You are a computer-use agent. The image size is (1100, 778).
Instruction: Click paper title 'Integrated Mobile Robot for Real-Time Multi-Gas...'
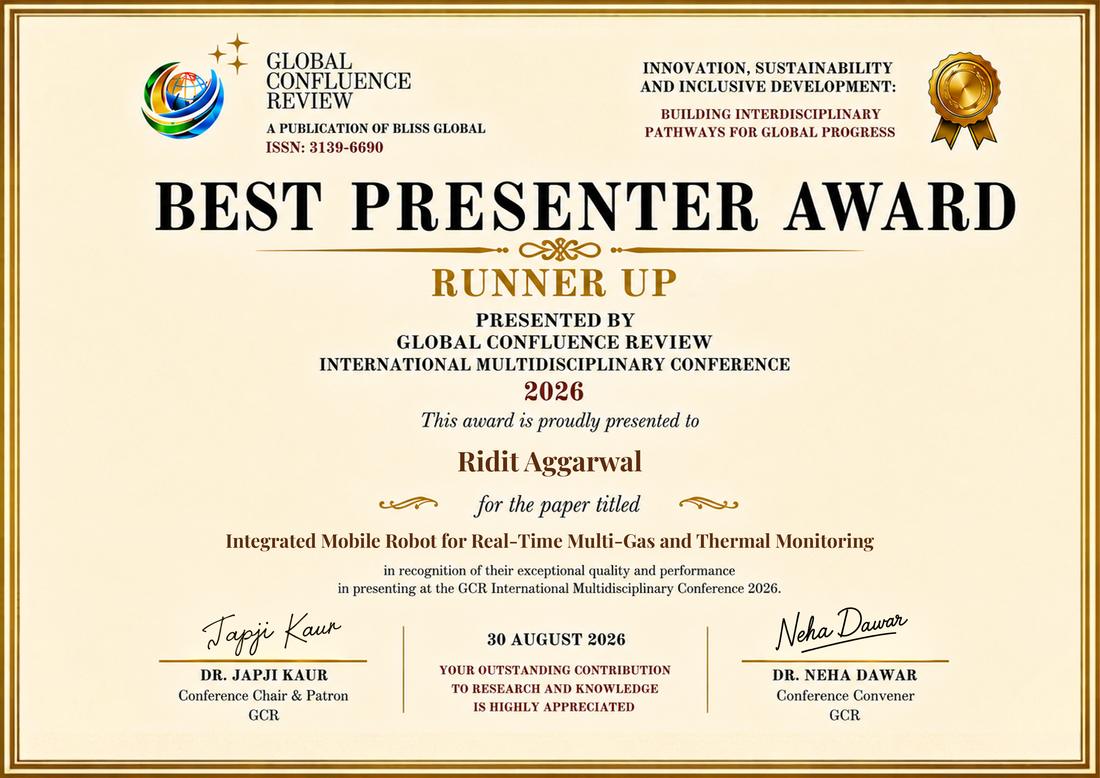pyautogui.click(x=549, y=542)
